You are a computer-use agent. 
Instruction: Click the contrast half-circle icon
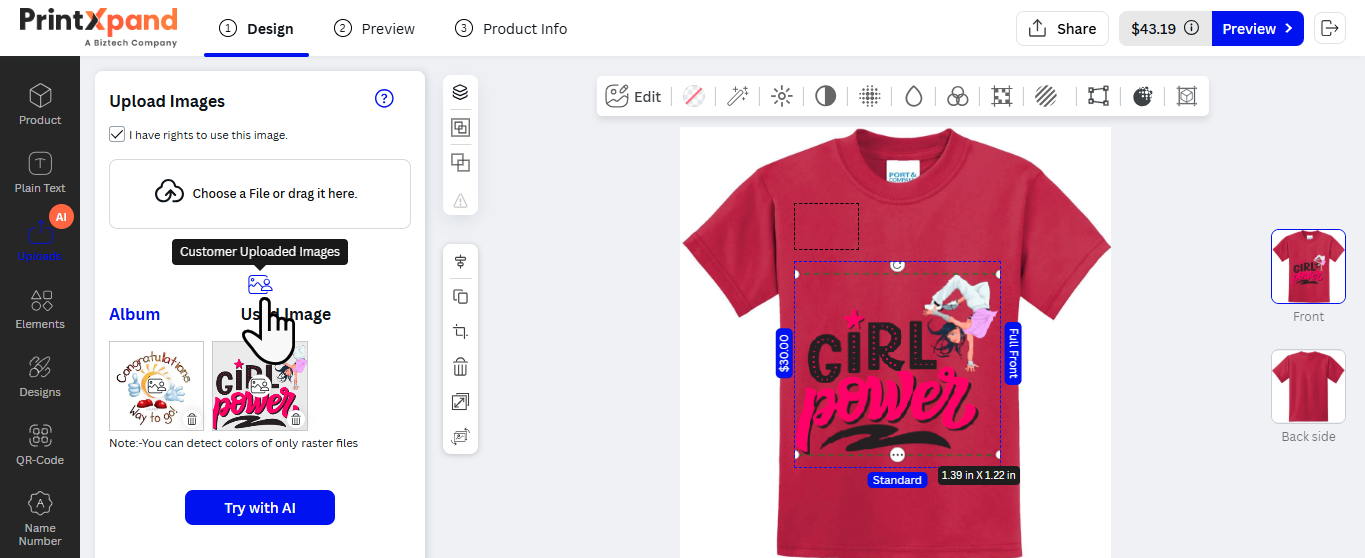pyautogui.click(x=825, y=96)
